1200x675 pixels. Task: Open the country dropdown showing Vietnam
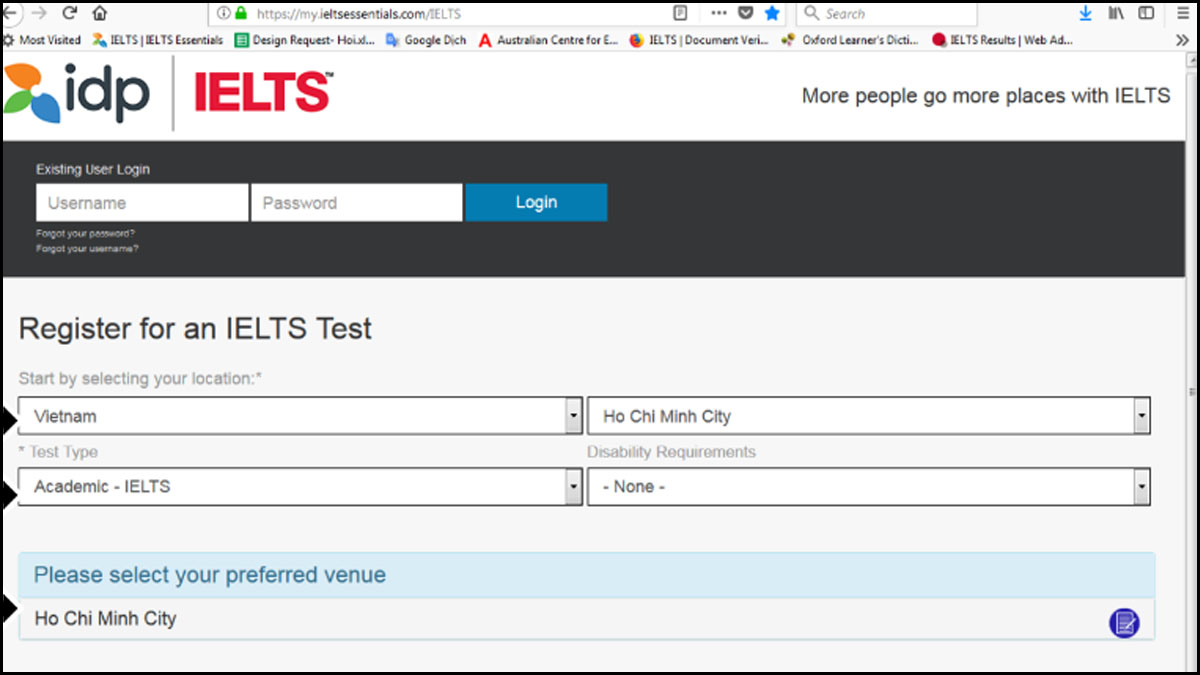(x=573, y=415)
